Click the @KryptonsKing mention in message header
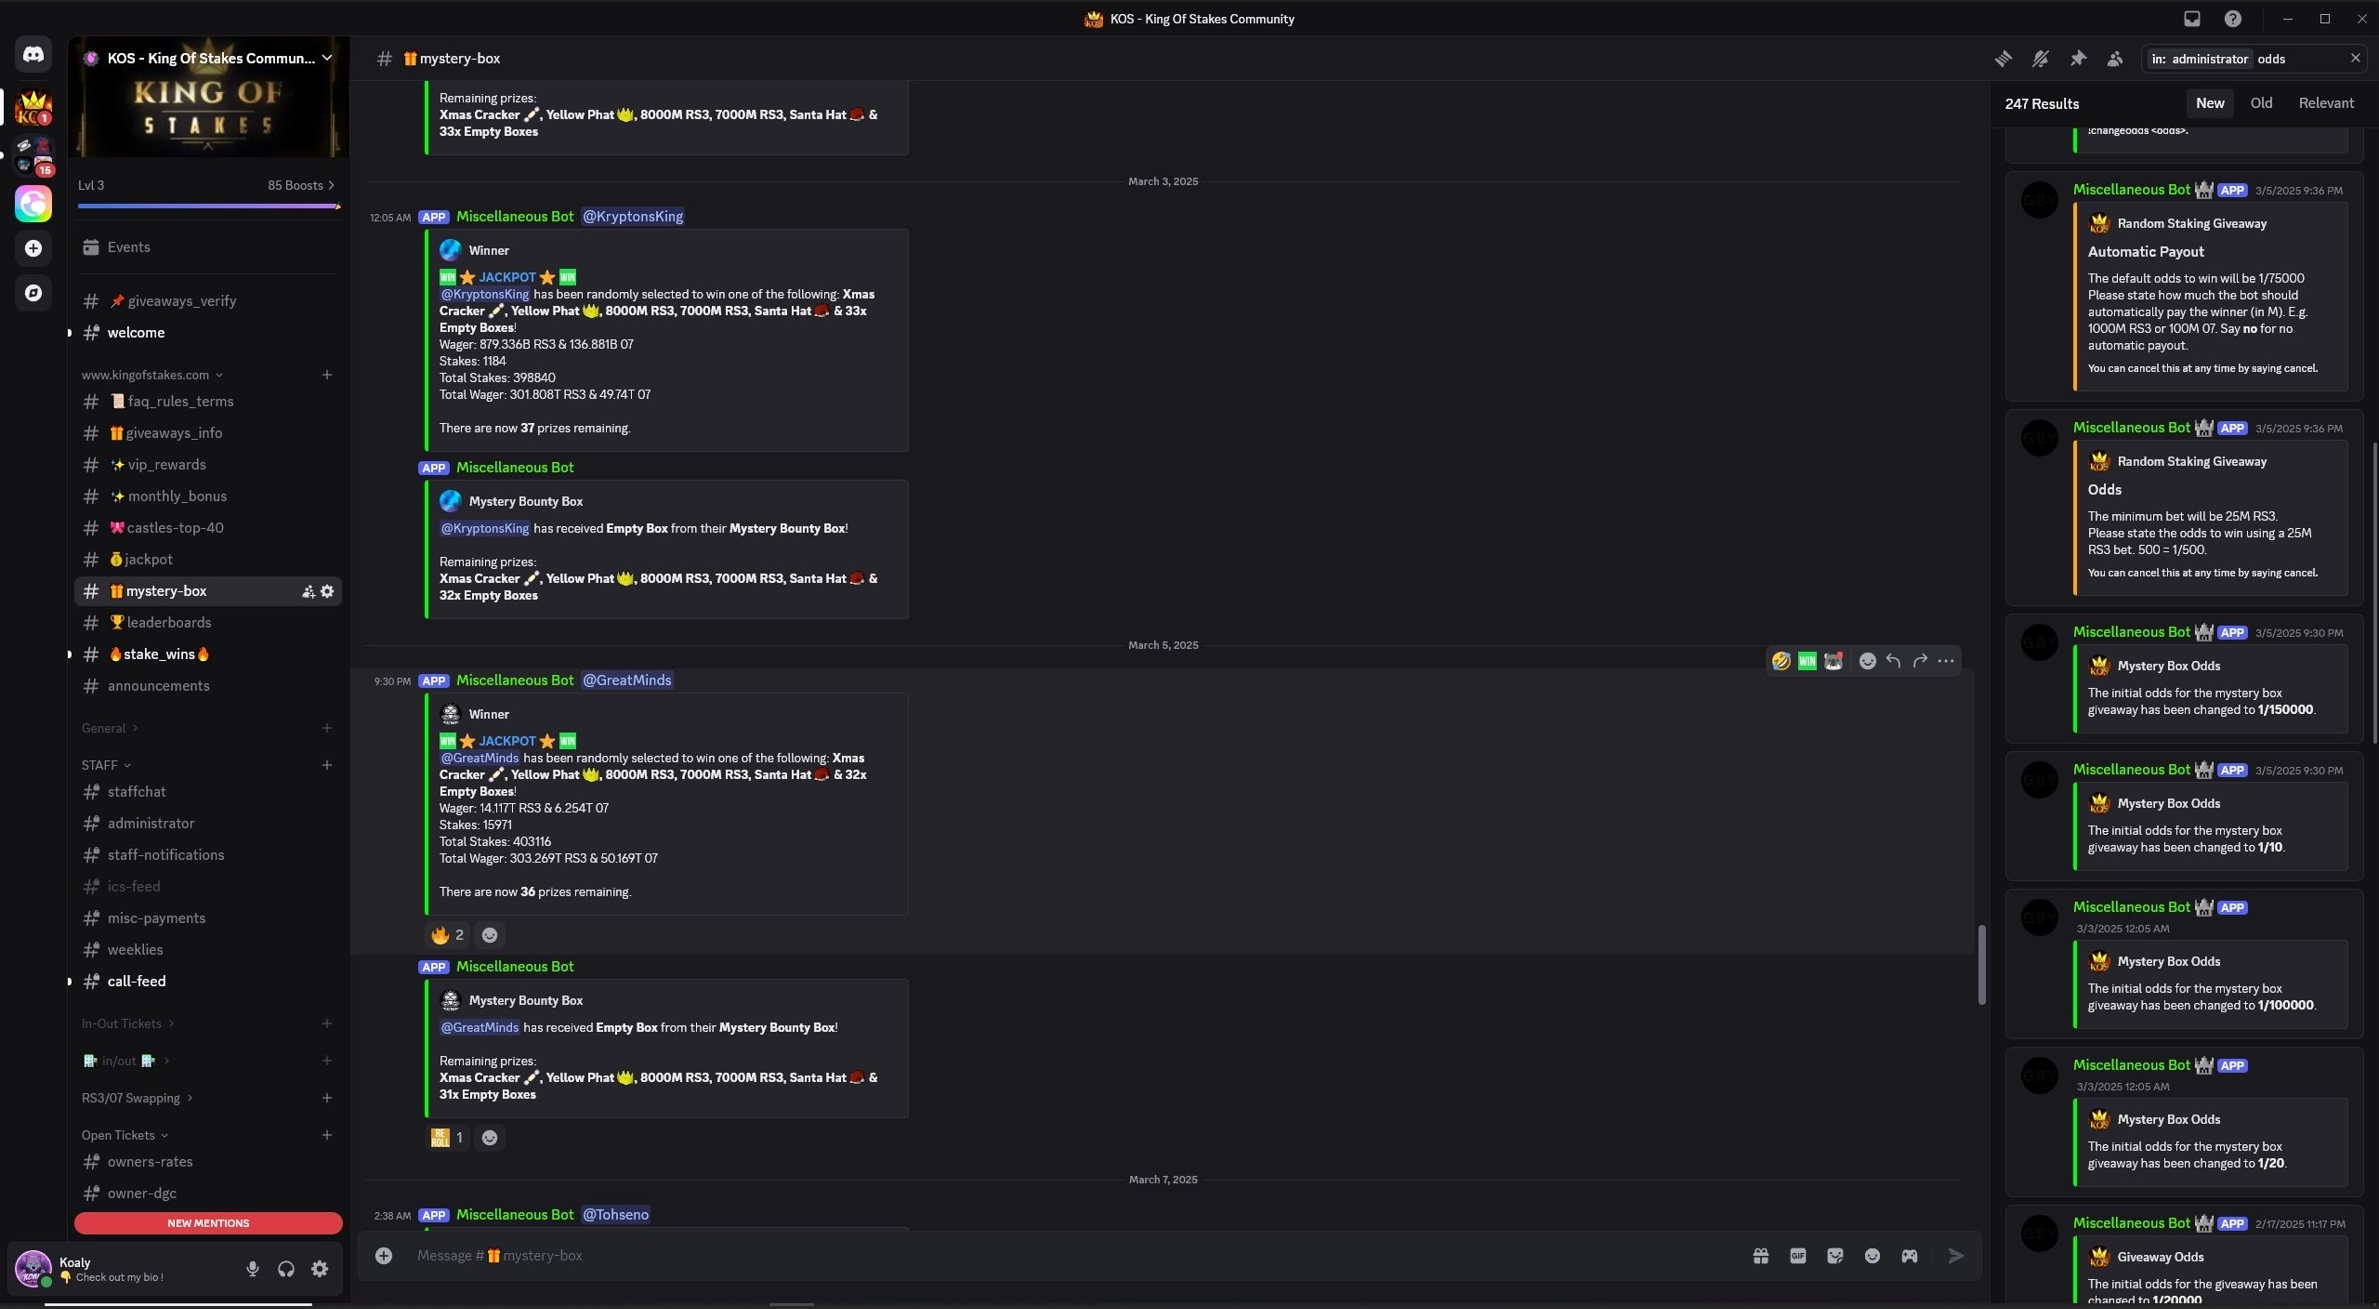This screenshot has width=2379, height=1309. coord(633,217)
